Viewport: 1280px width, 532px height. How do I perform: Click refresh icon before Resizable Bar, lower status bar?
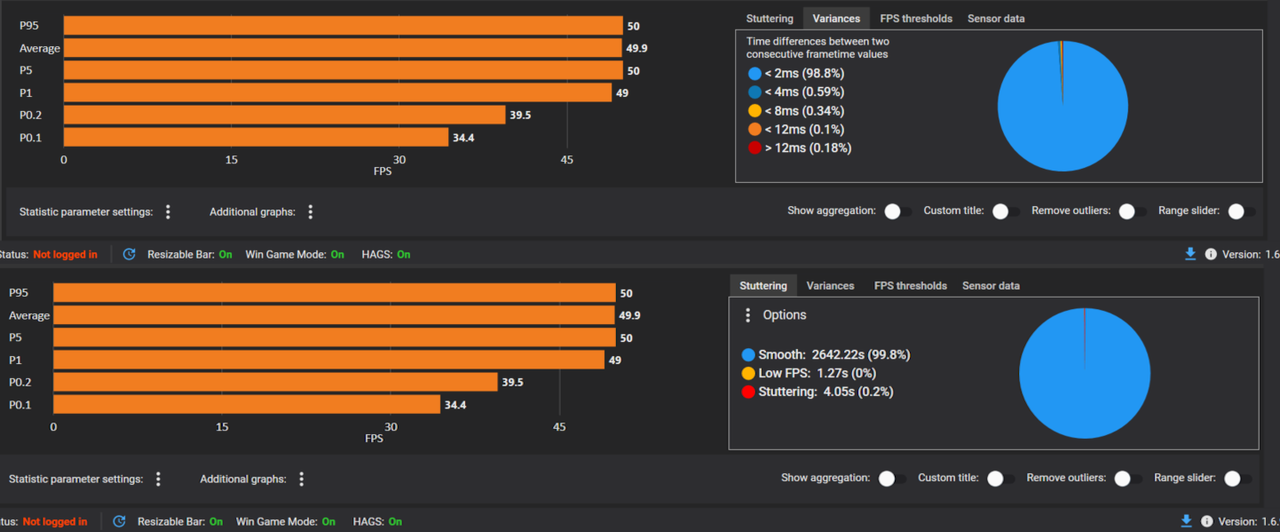tap(119, 521)
